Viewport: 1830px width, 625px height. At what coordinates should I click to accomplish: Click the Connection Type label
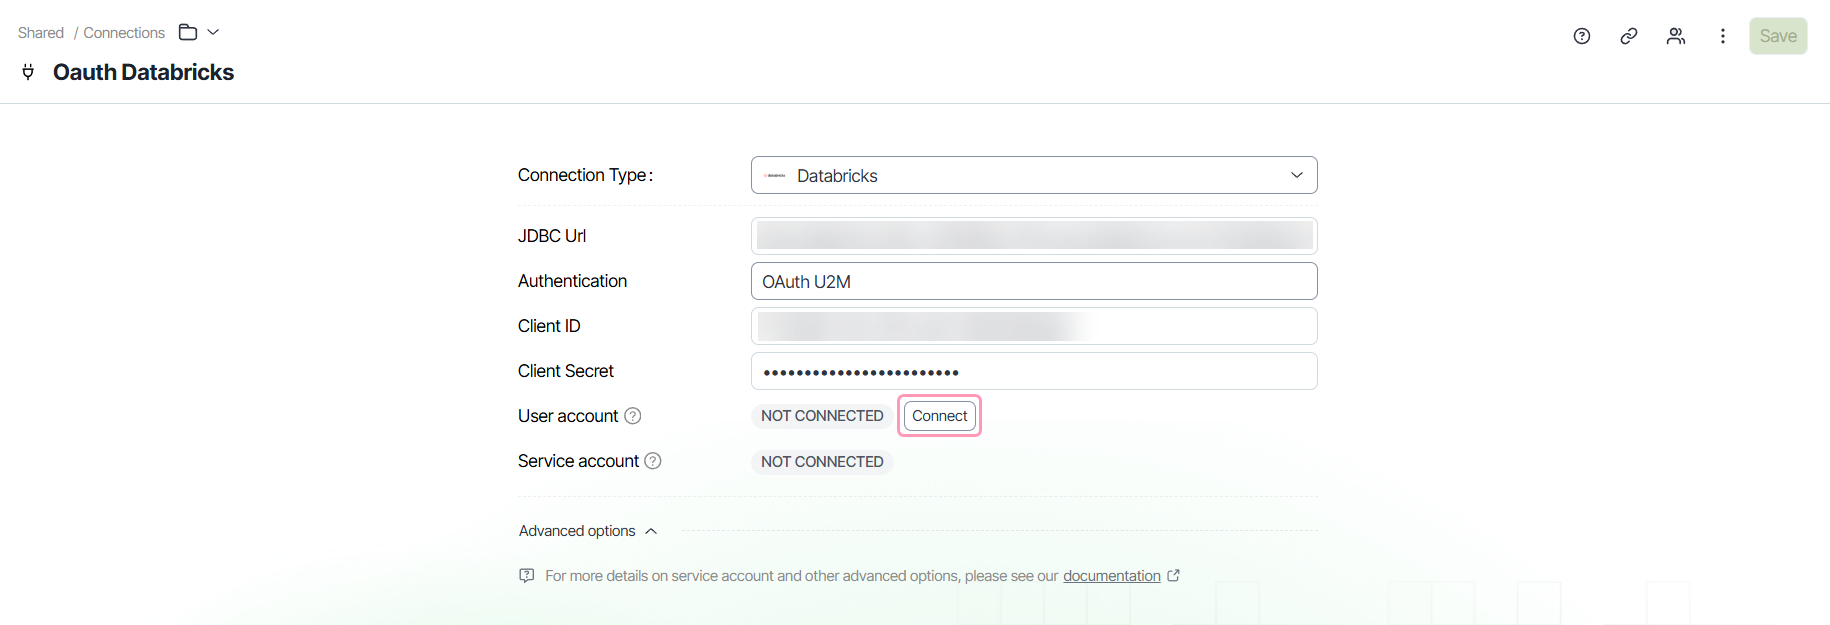coord(585,175)
